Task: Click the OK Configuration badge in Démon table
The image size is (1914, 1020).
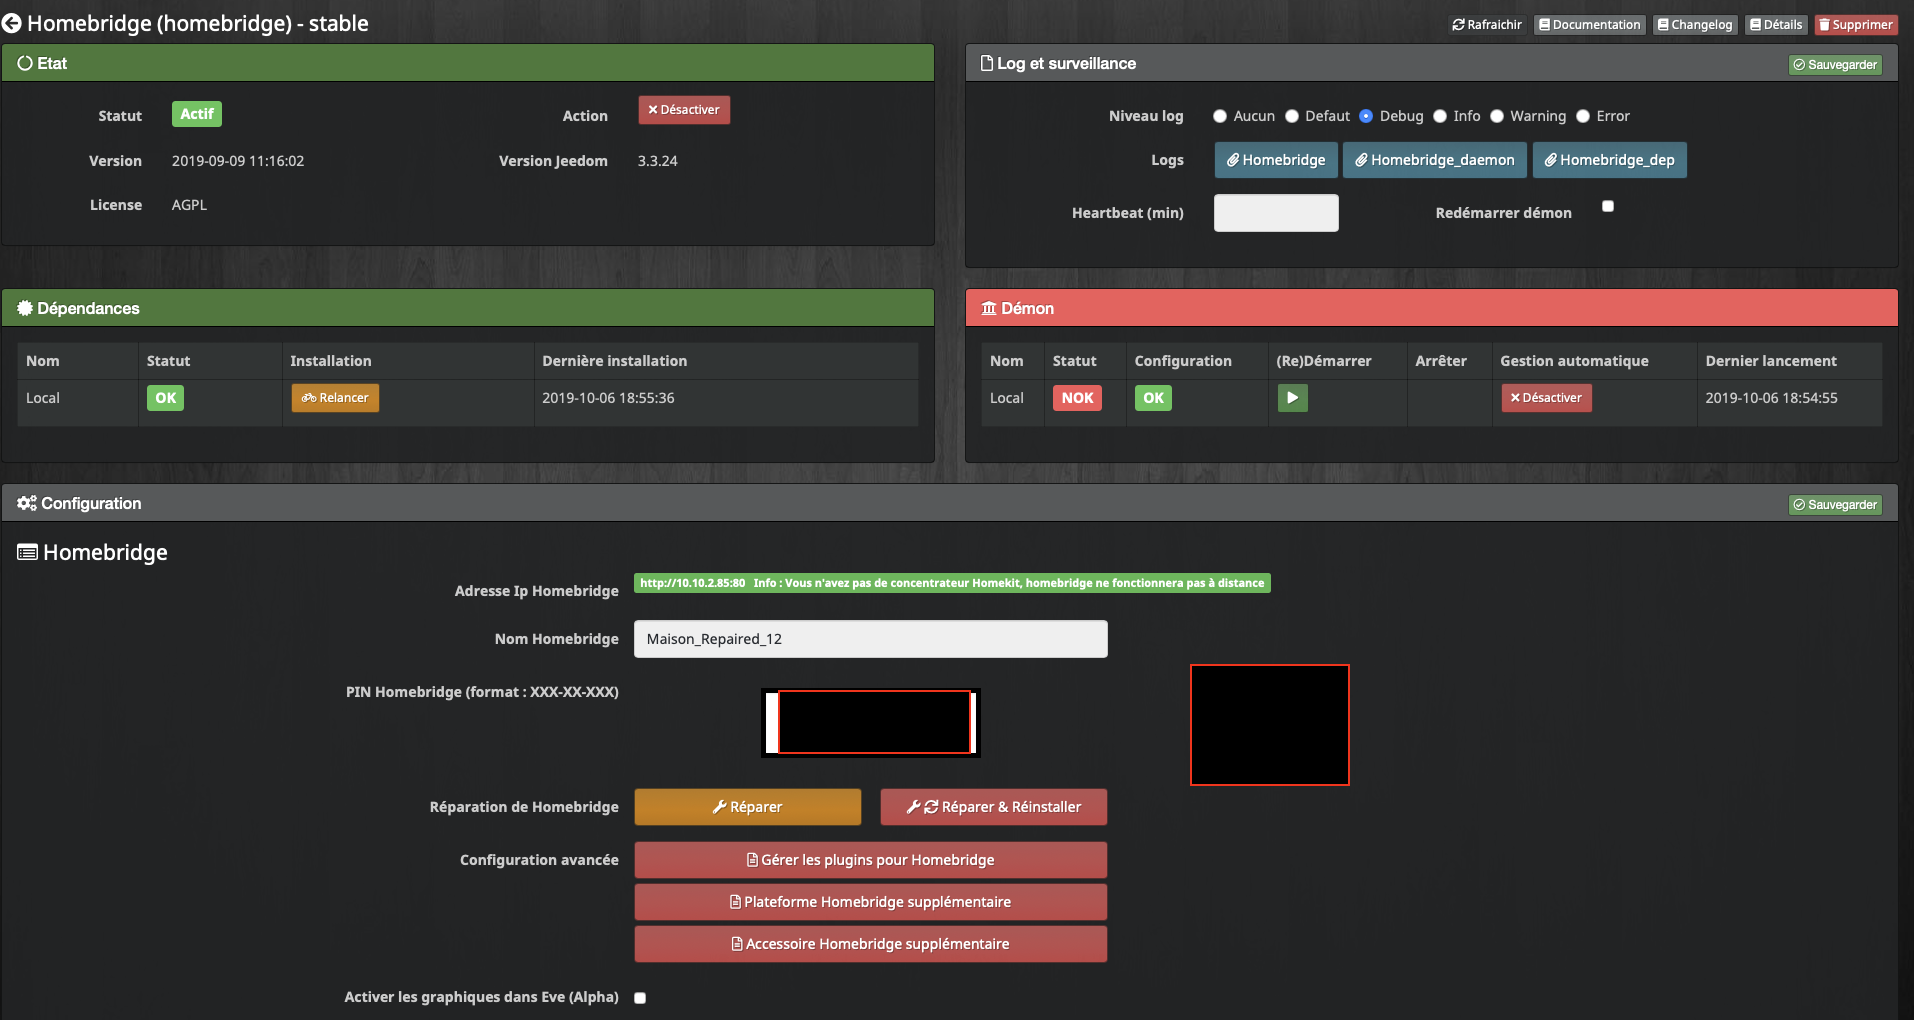Action: click(1153, 398)
